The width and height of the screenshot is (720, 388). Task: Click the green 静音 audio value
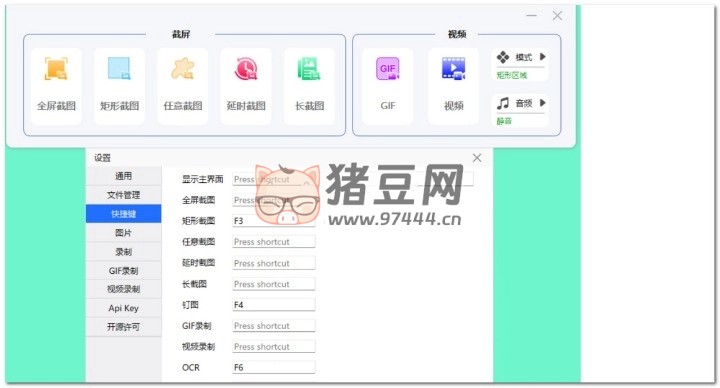[504, 121]
